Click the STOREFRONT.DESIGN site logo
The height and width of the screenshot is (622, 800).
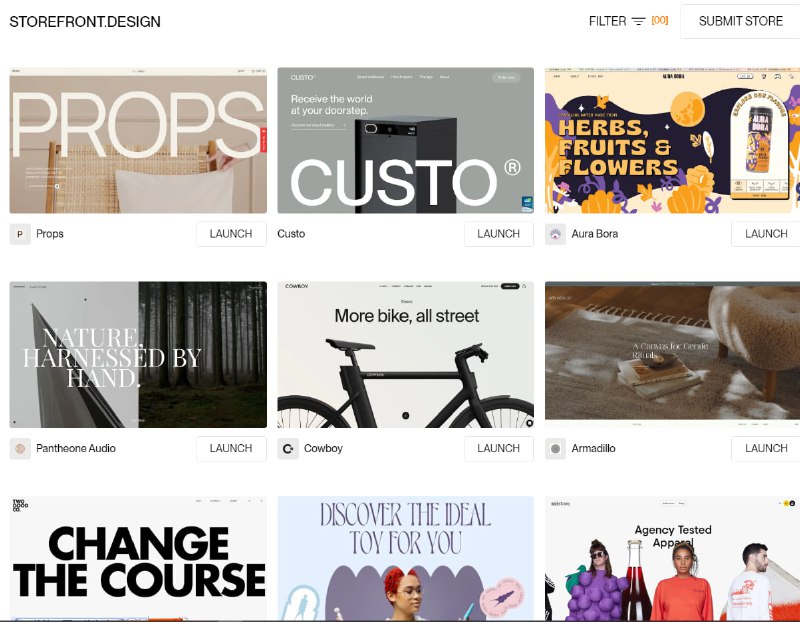pos(85,21)
